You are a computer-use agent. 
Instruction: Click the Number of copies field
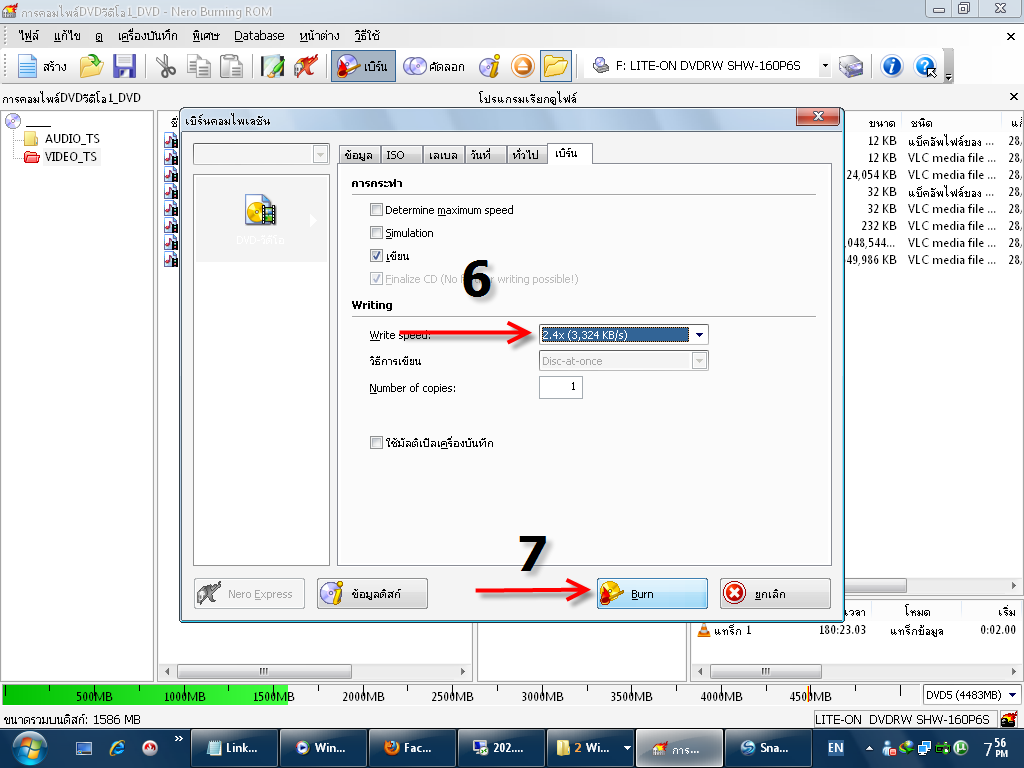click(560, 387)
